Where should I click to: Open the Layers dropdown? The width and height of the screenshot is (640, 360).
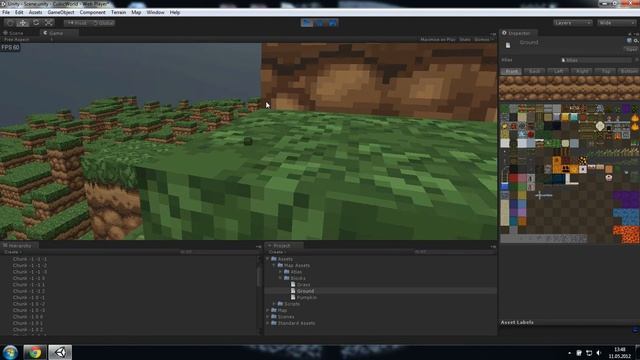coord(572,23)
